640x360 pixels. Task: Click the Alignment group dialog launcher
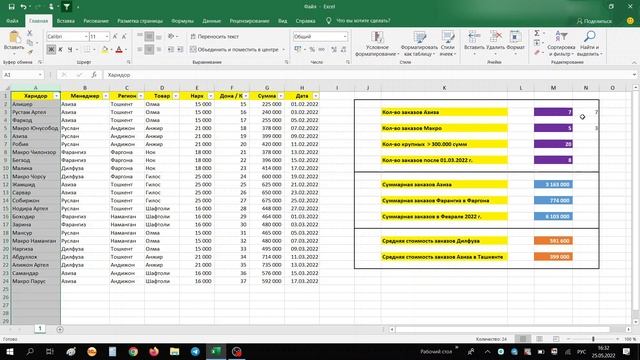(287, 62)
